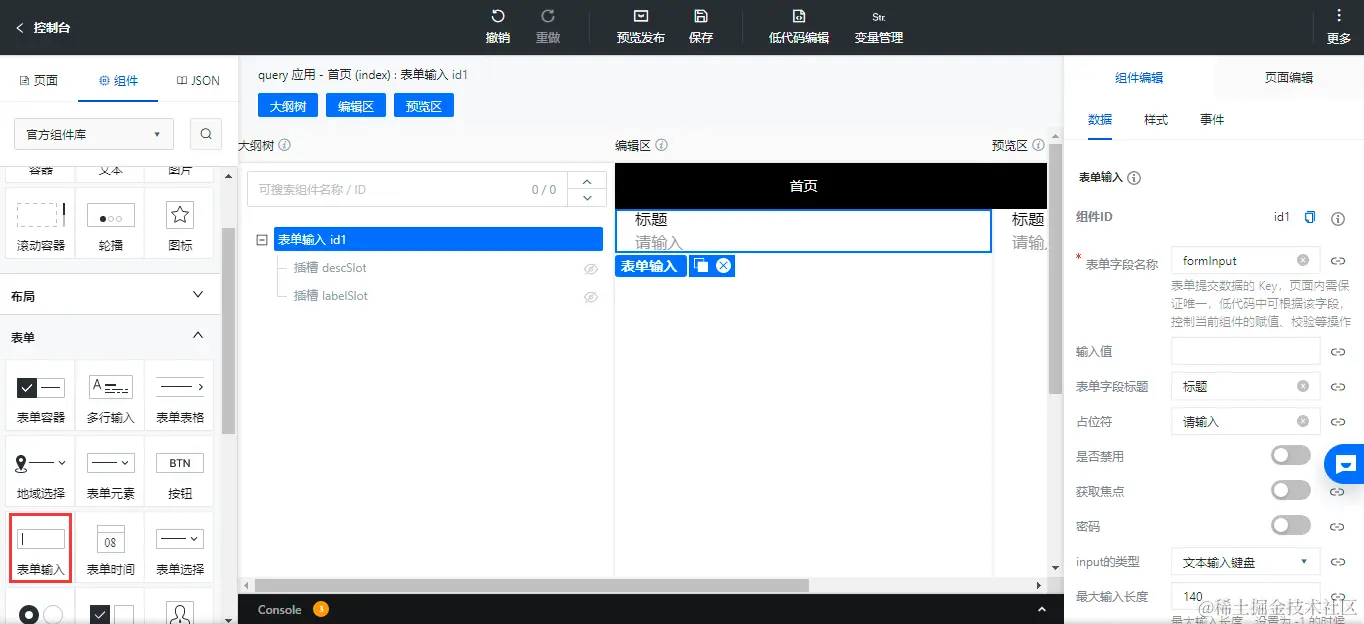Click the info icon beside 编辑区
This screenshot has height=624, width=1364.
click(661, 145)
